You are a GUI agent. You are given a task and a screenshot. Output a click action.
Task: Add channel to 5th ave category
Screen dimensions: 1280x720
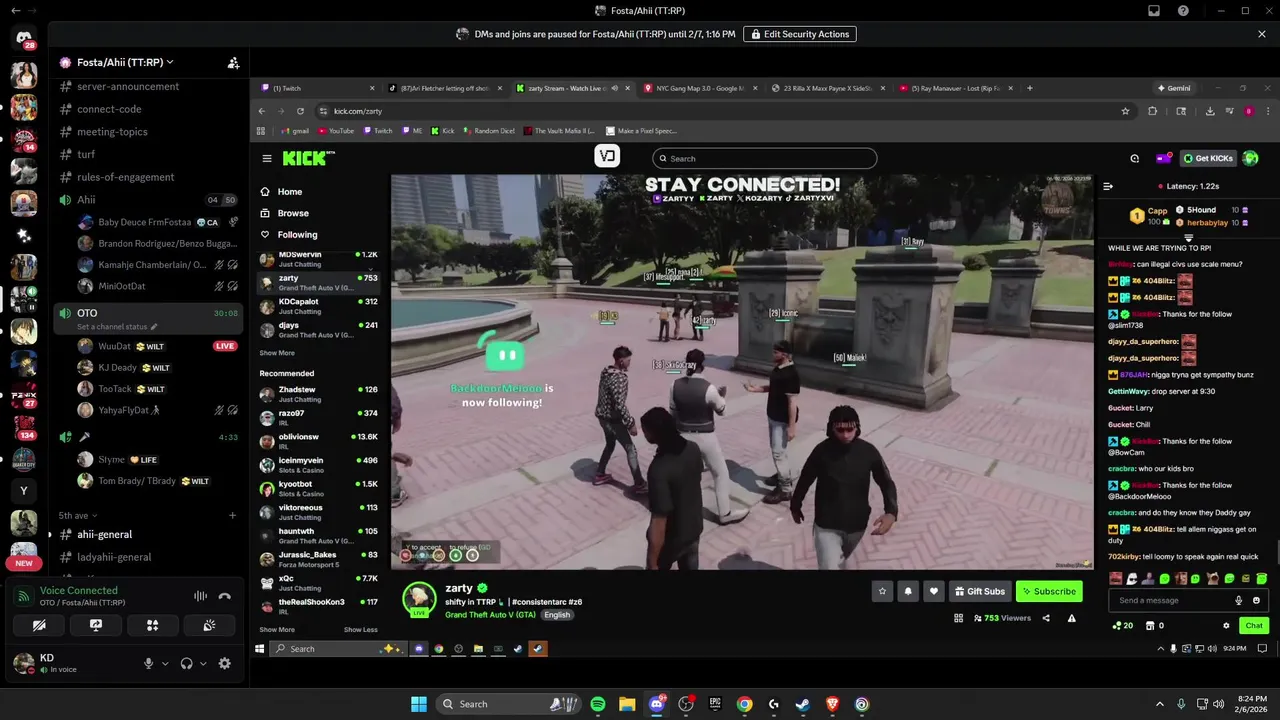(233, 516)
